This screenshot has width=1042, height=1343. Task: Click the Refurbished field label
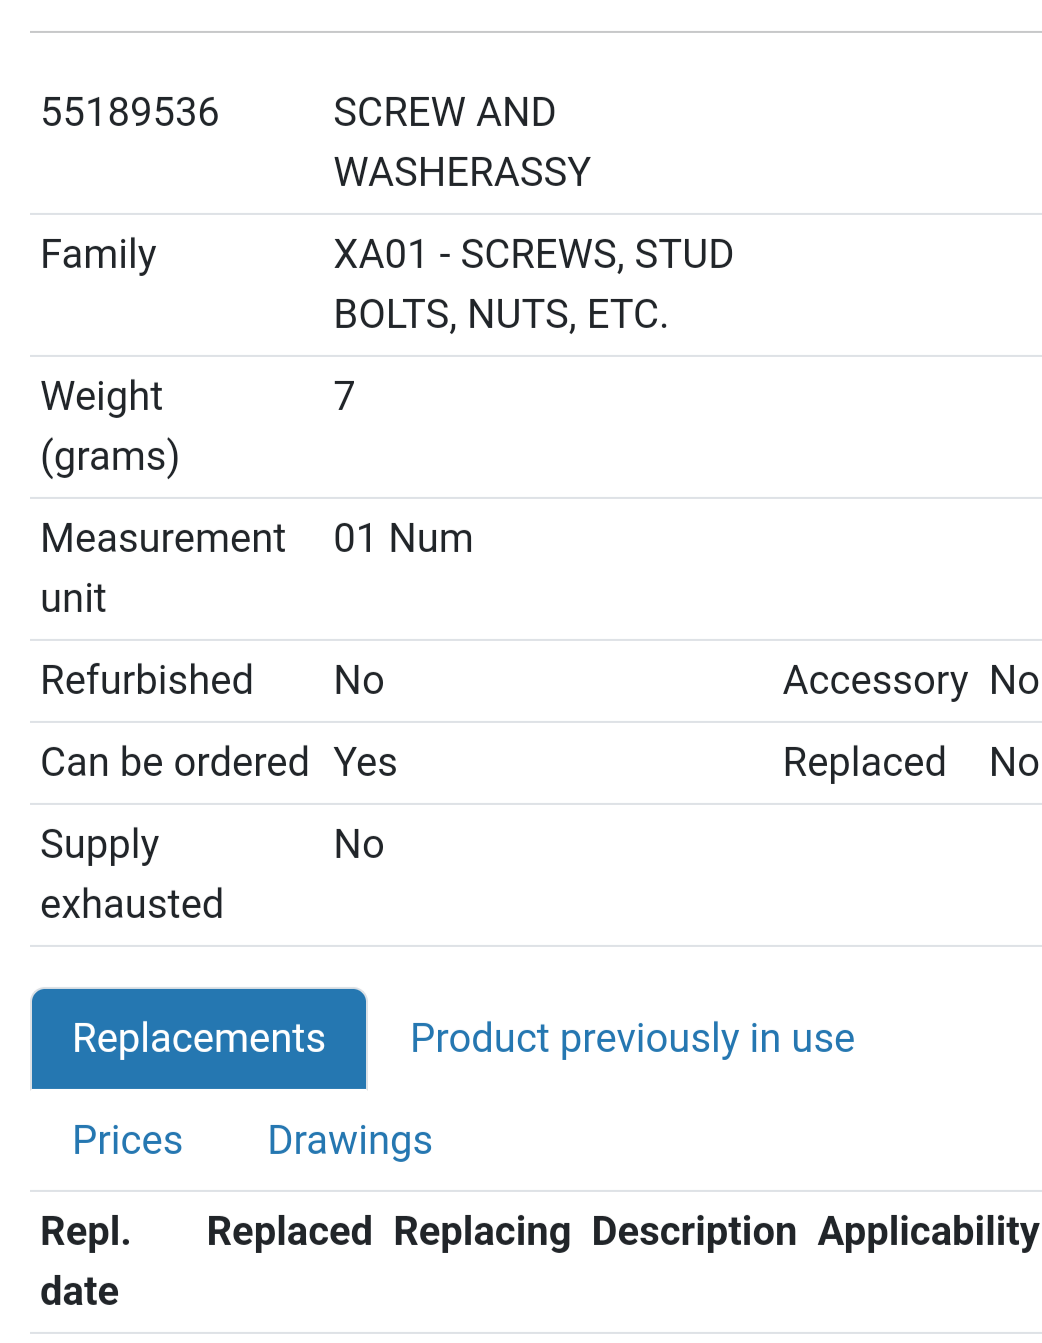tap(147, 680)
